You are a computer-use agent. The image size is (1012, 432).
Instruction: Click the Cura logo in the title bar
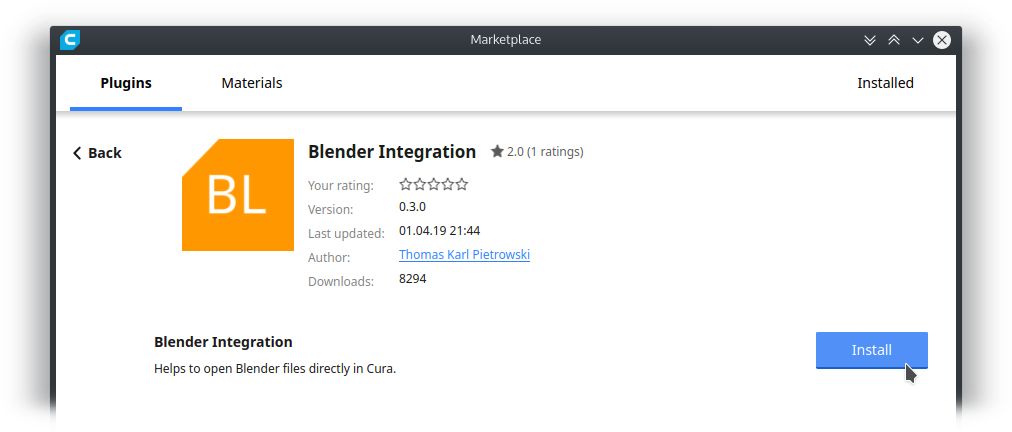pyautogui.click(x=70, y=40)
